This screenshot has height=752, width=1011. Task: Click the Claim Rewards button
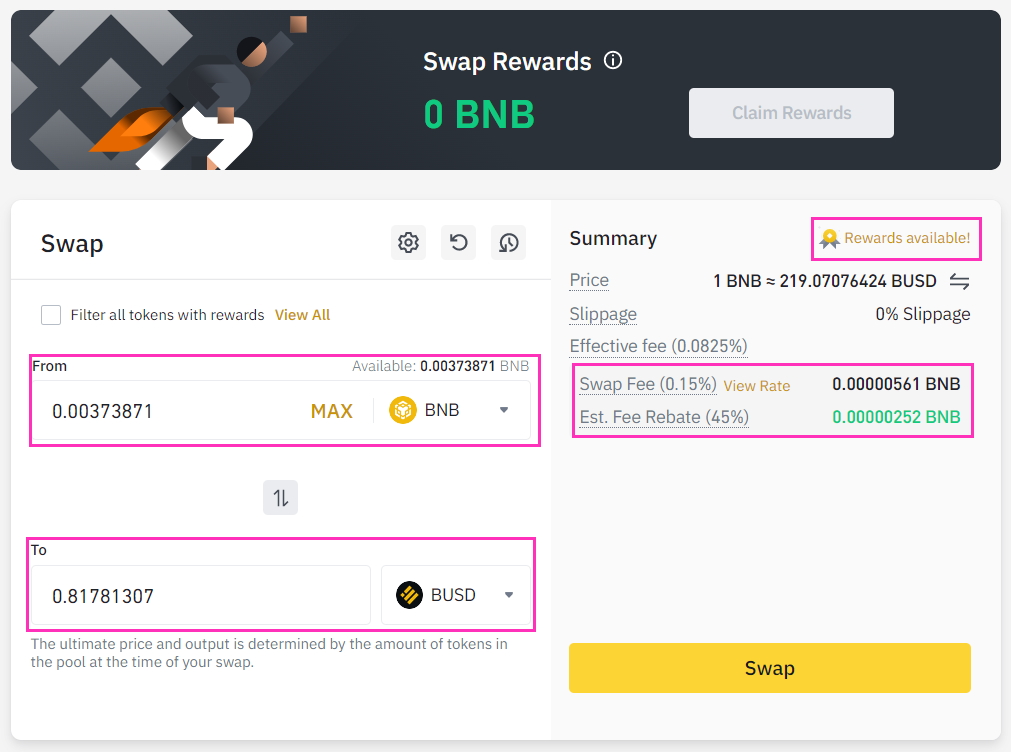(x=790, y=113)
